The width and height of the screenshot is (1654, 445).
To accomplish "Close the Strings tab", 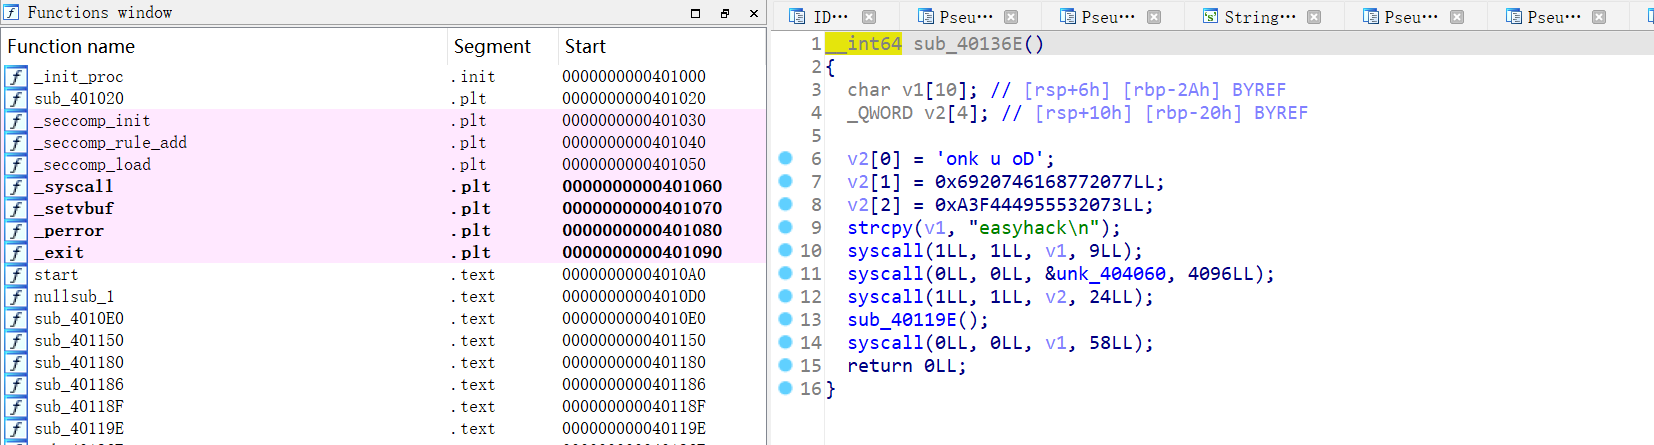I will point(1314,17).
